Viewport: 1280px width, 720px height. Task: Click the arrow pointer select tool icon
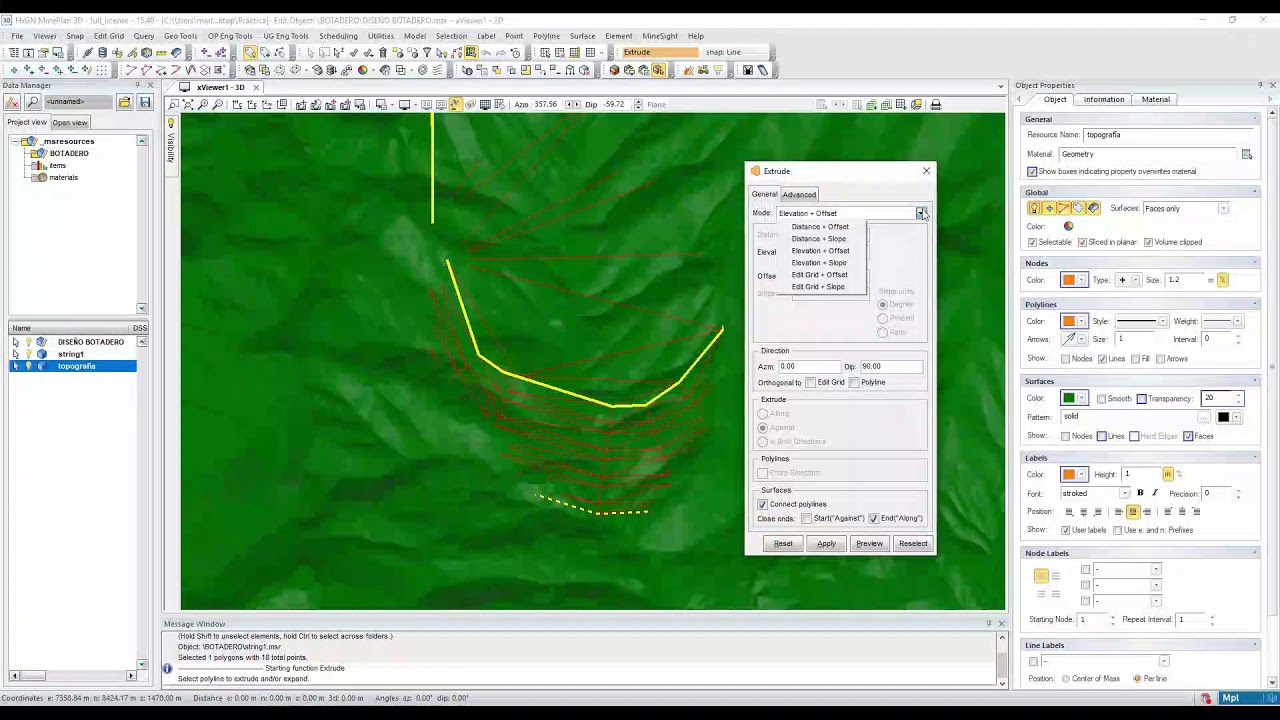310,52
